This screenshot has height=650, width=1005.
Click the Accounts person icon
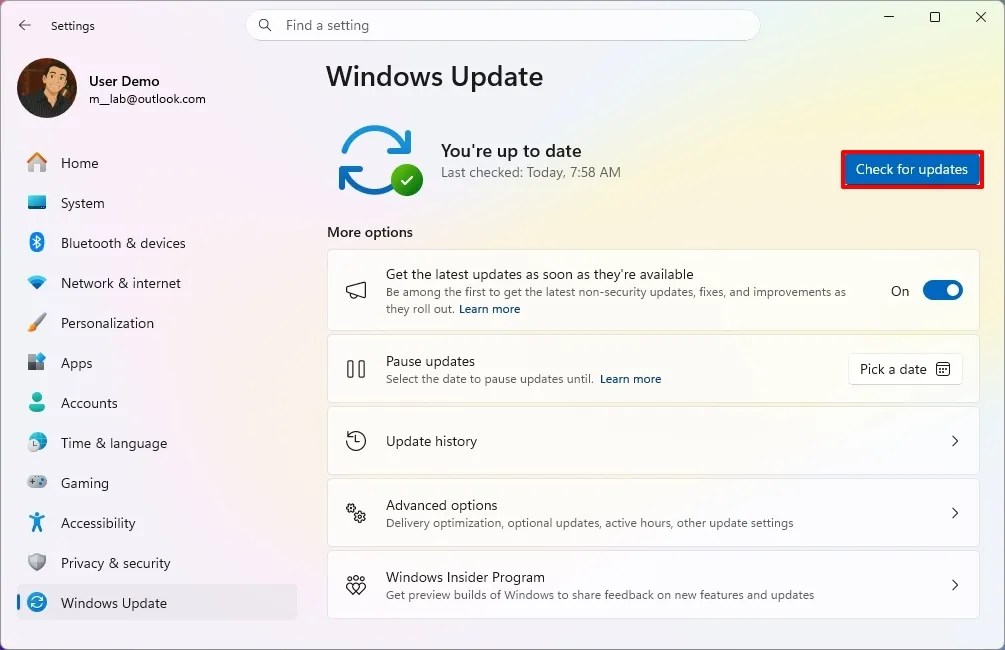point(37,402)
